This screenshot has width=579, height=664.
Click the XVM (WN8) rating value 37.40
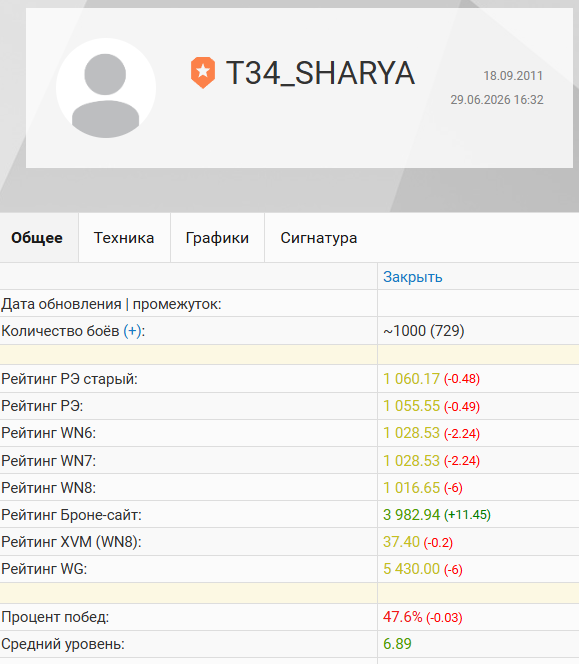click(x=401, y=542)
